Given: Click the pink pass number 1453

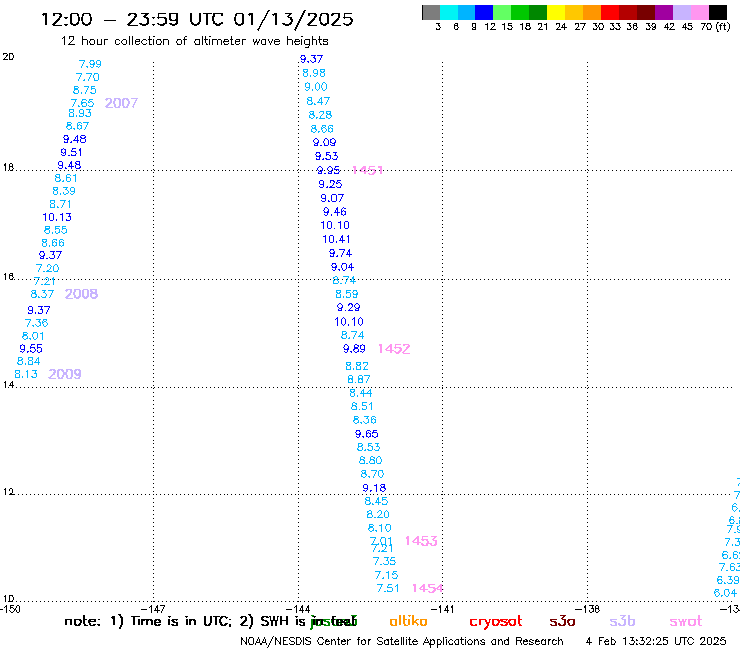Looking at the screenshot, I should click(x=421, y=541).
